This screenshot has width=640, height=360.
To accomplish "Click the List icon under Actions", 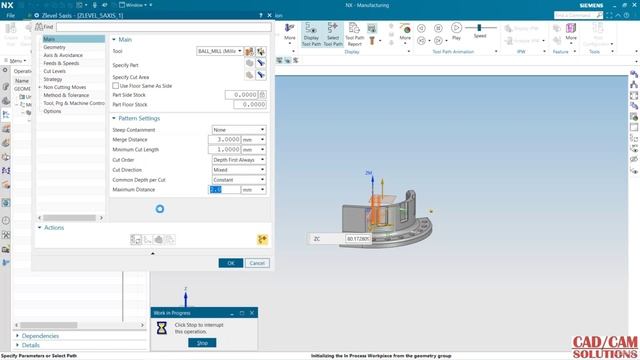I will point(170,240).
